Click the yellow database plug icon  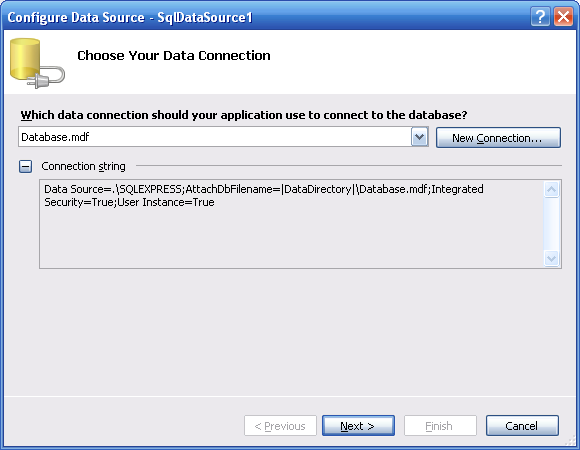tap(37, 63)
